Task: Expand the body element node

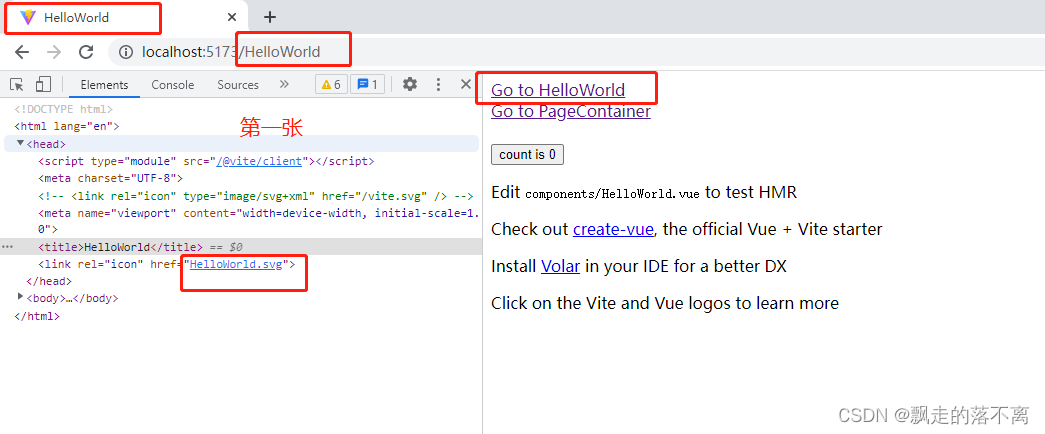Action: click(x=20, y=295)
